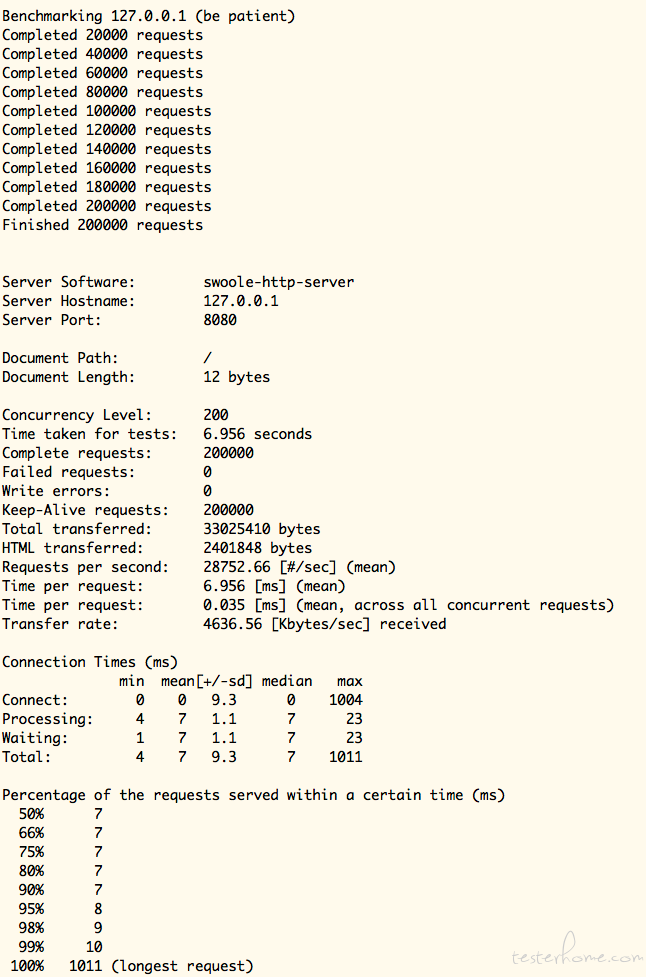Select the Transfer rate '4636.56' value
The height and width of the screenshot is (977, 646).
(232, 624)
